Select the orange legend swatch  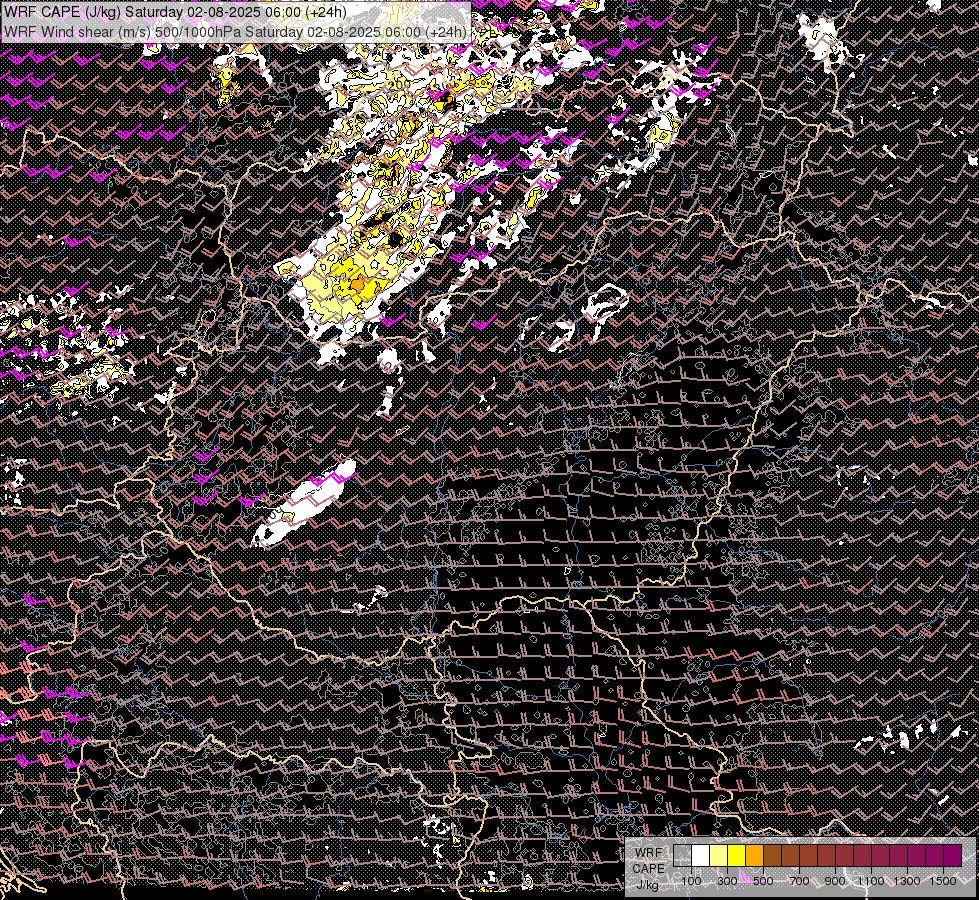pyautogui.click(x=754, y=855)
